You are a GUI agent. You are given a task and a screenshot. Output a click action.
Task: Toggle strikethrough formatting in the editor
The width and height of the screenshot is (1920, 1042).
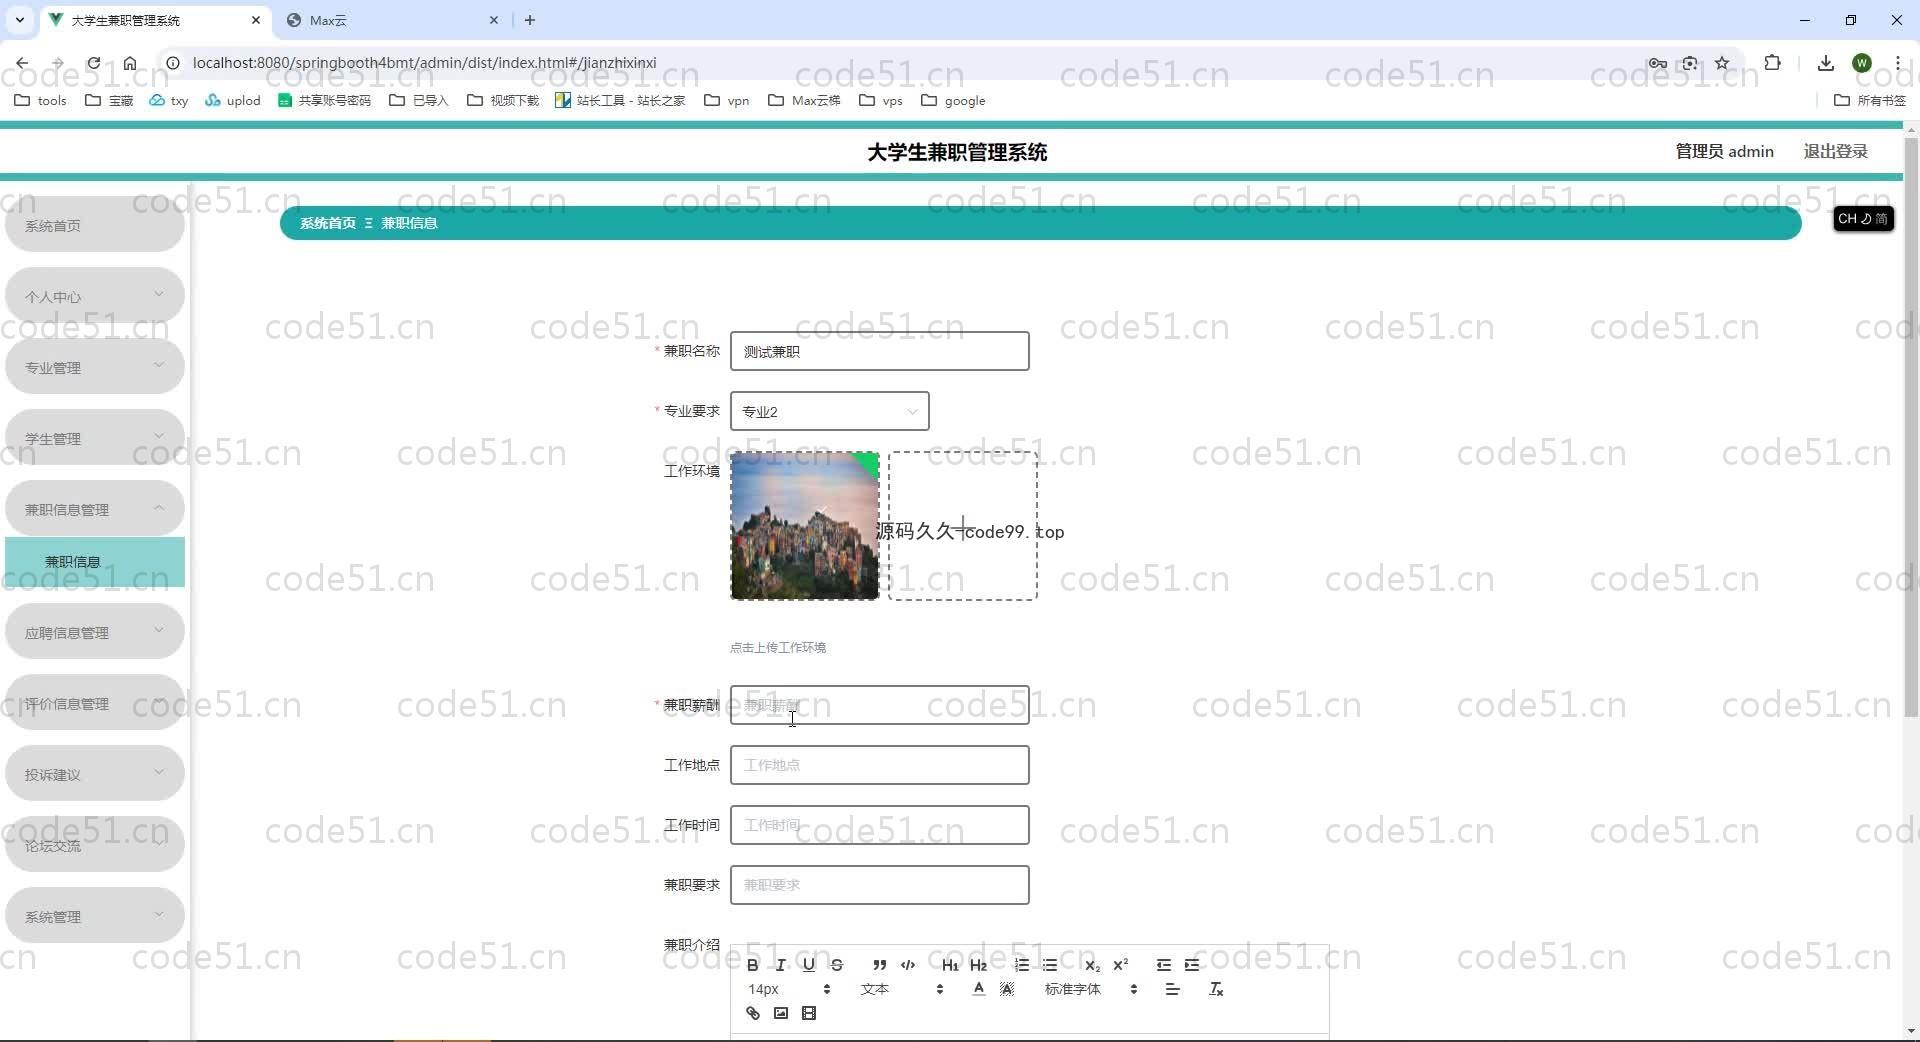(x=837, y=965)
